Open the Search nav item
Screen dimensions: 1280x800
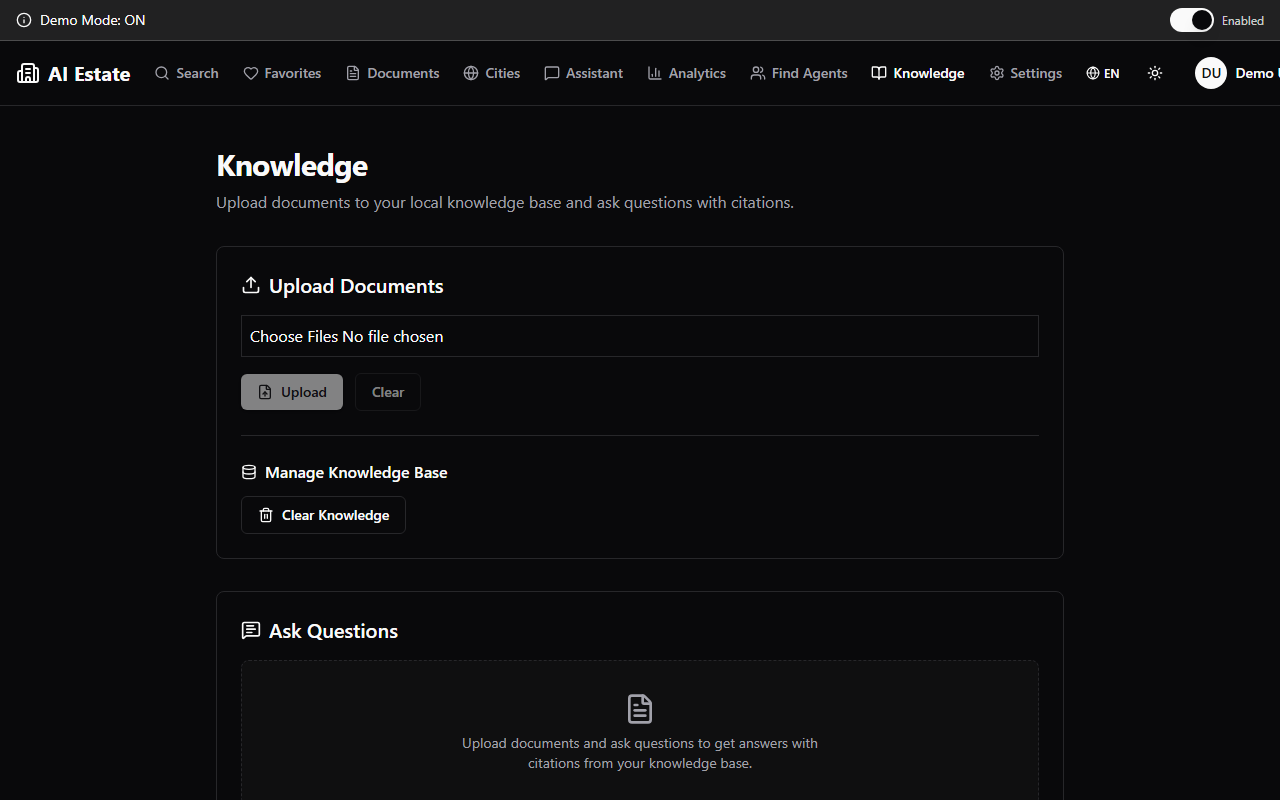pos(187,73)
